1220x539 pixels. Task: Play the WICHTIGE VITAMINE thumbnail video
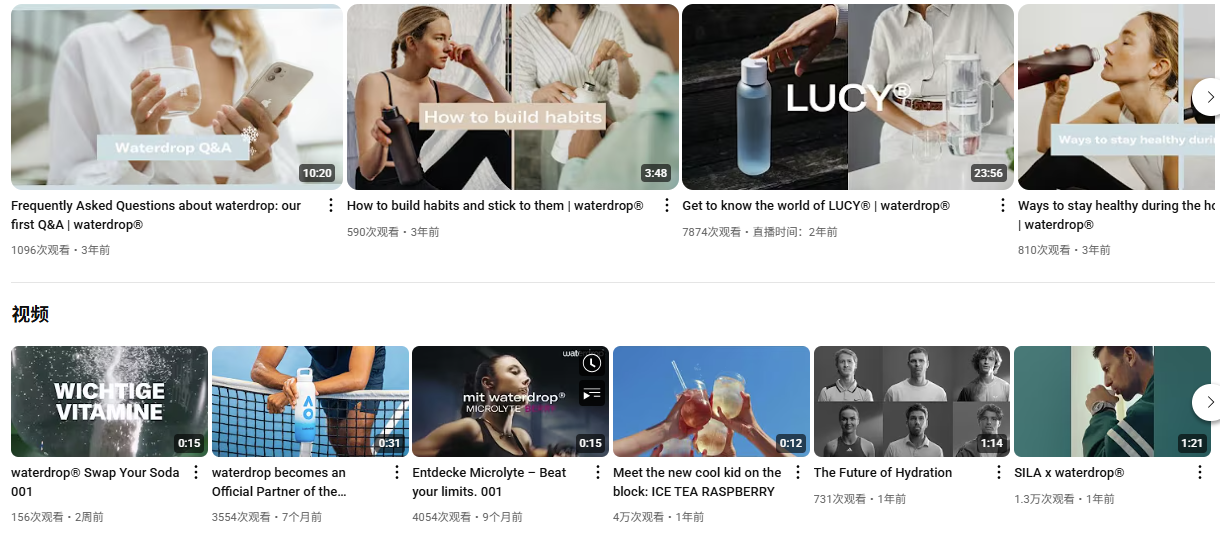[109, 402]
